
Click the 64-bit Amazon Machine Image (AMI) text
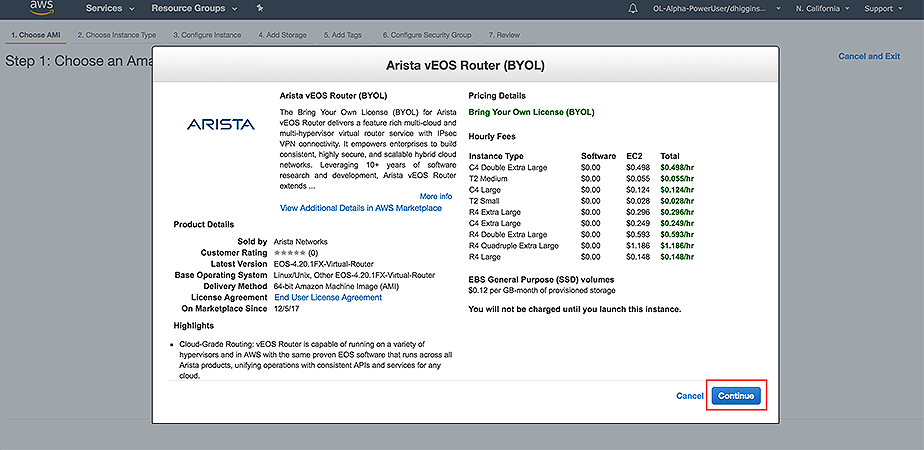tap(336, 286)
